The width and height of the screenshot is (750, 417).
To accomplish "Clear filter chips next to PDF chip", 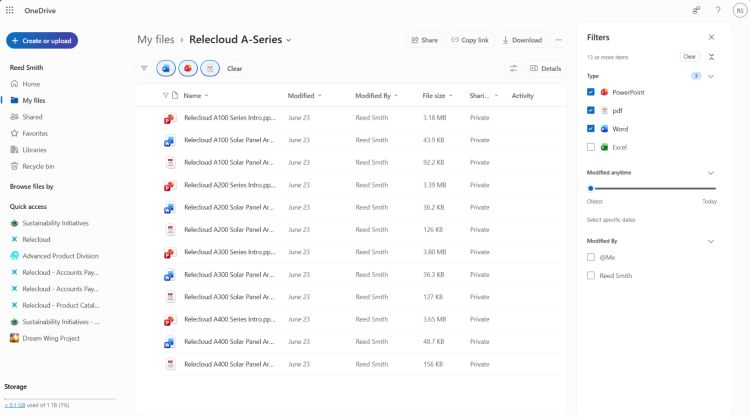I will pyautogui.click(x=234, y=68).
